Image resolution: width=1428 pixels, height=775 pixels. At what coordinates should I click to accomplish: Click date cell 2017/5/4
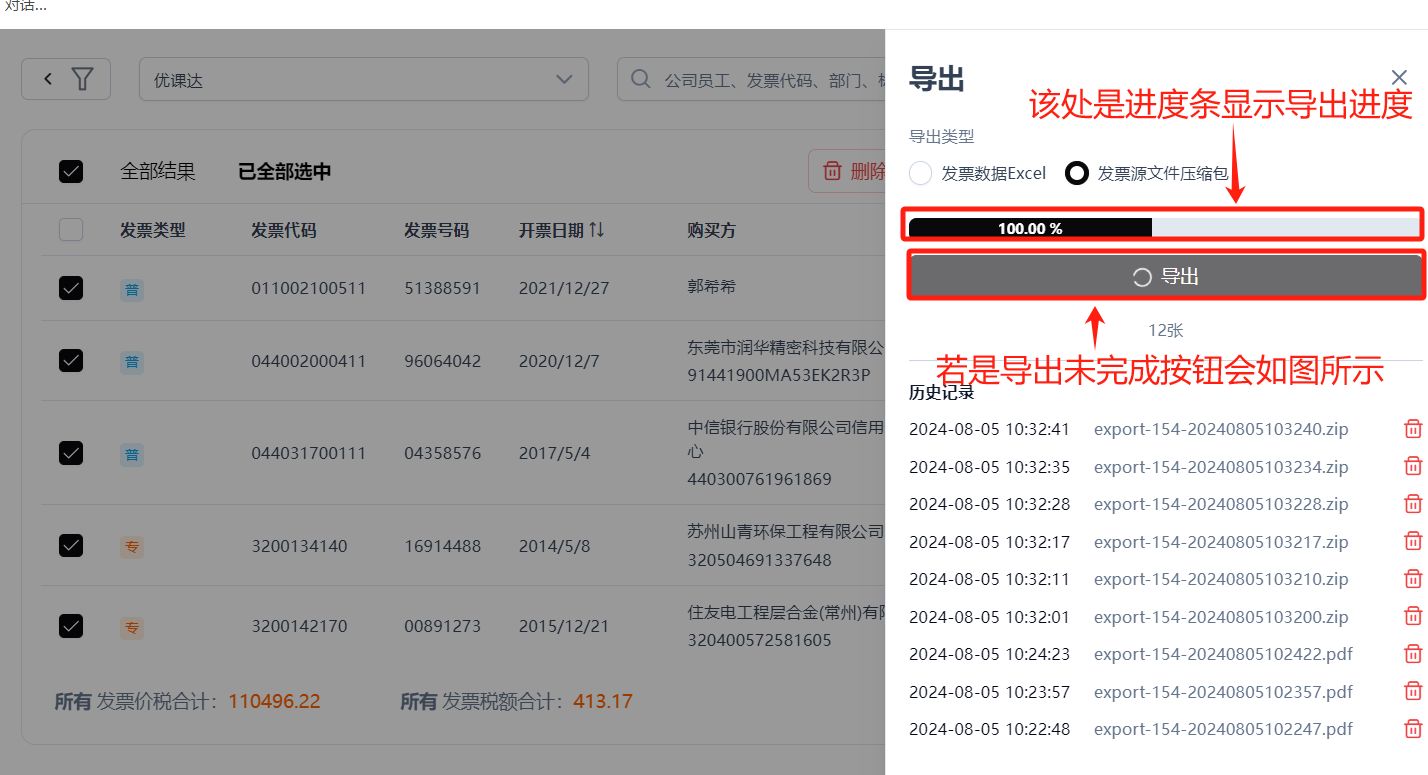coord(554,453)
